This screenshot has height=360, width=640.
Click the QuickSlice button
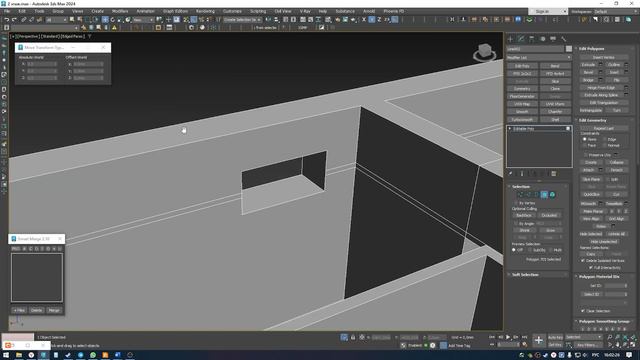click(591, 194)
